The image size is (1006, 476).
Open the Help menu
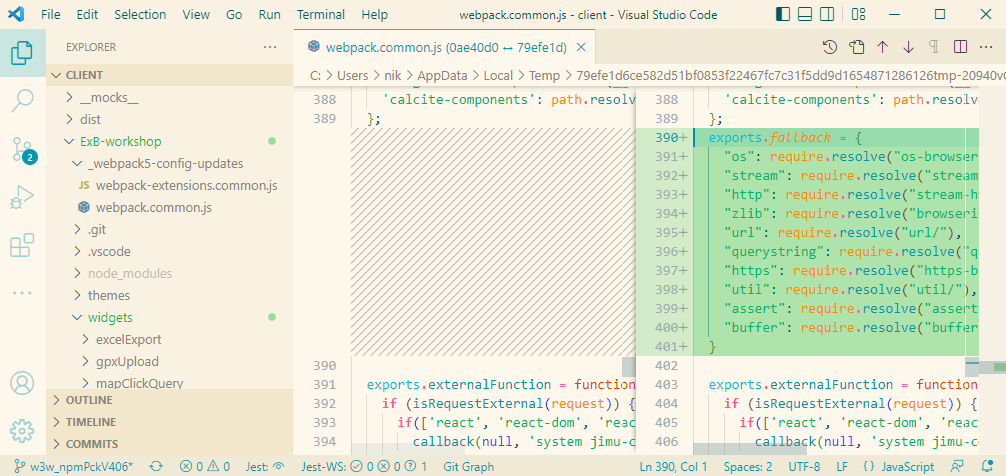[374, 14]
